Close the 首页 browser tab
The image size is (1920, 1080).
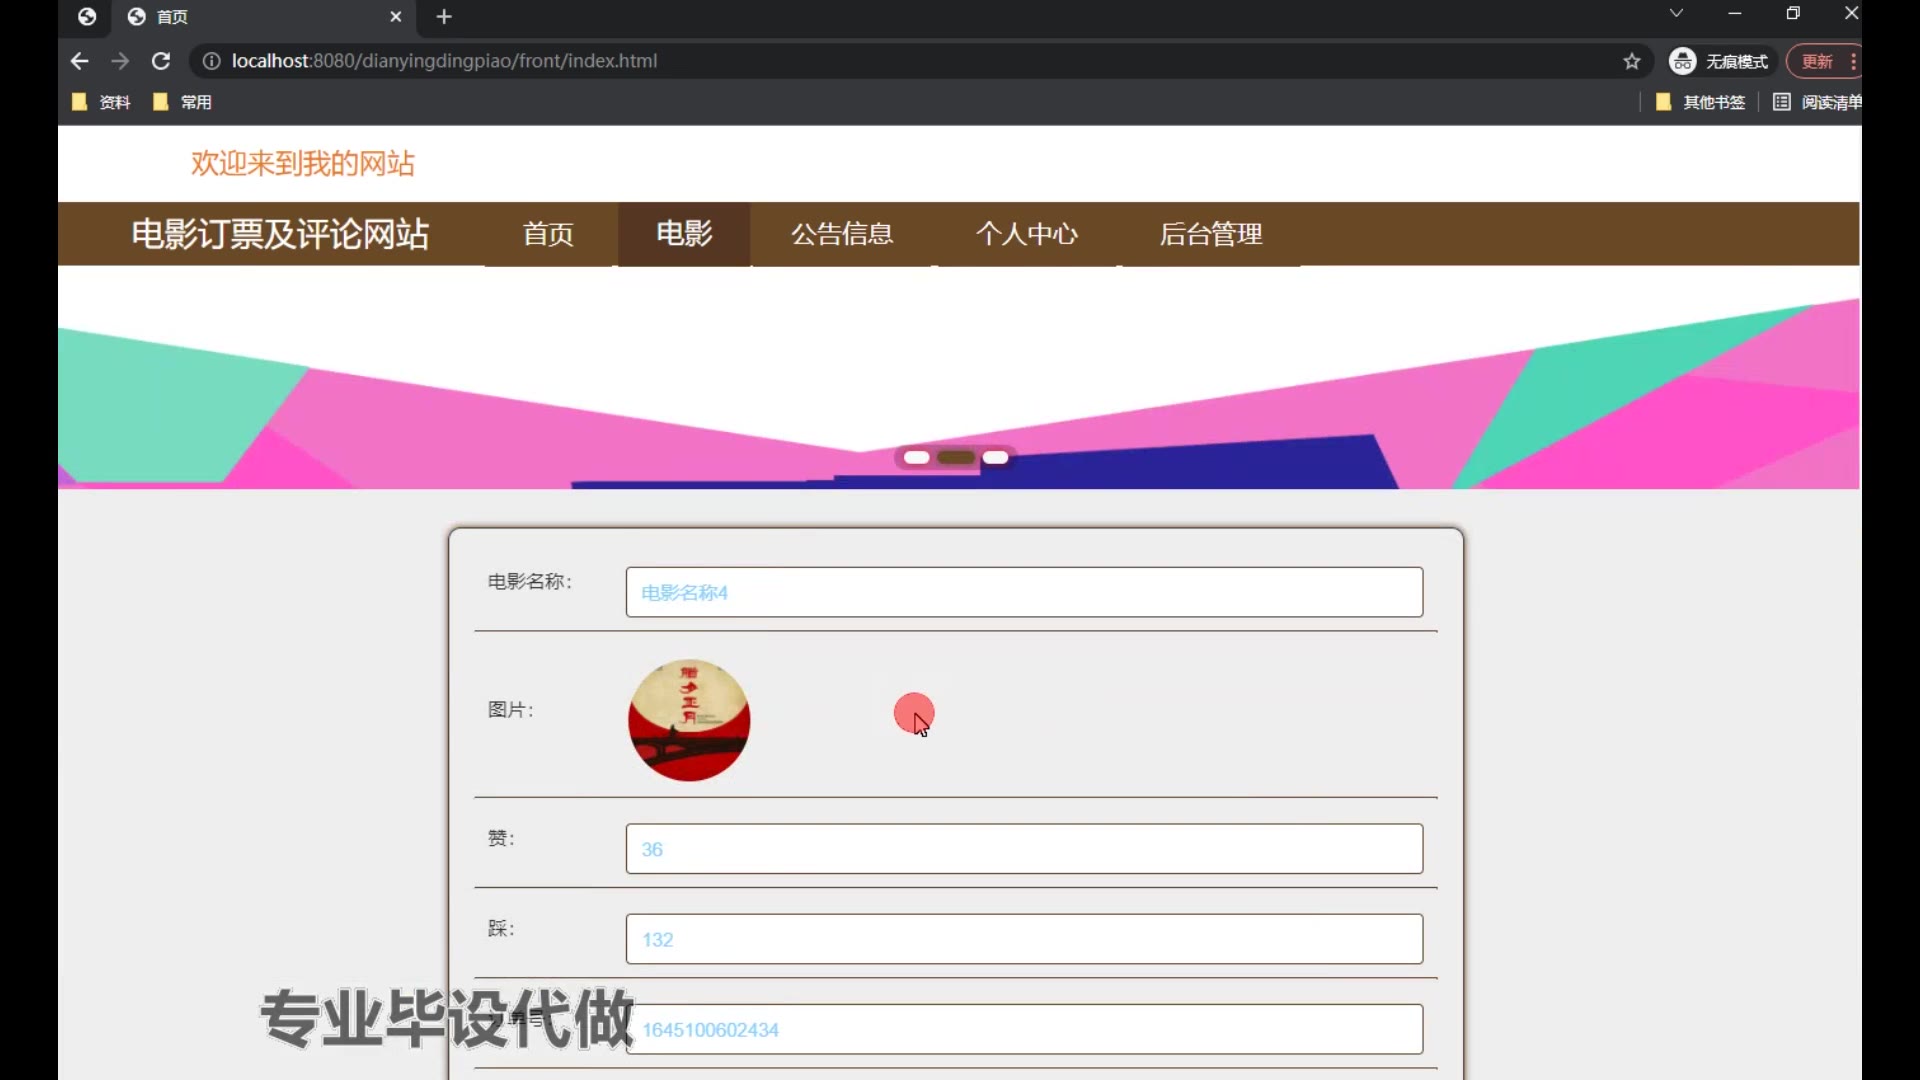click(x=396, y=17)
